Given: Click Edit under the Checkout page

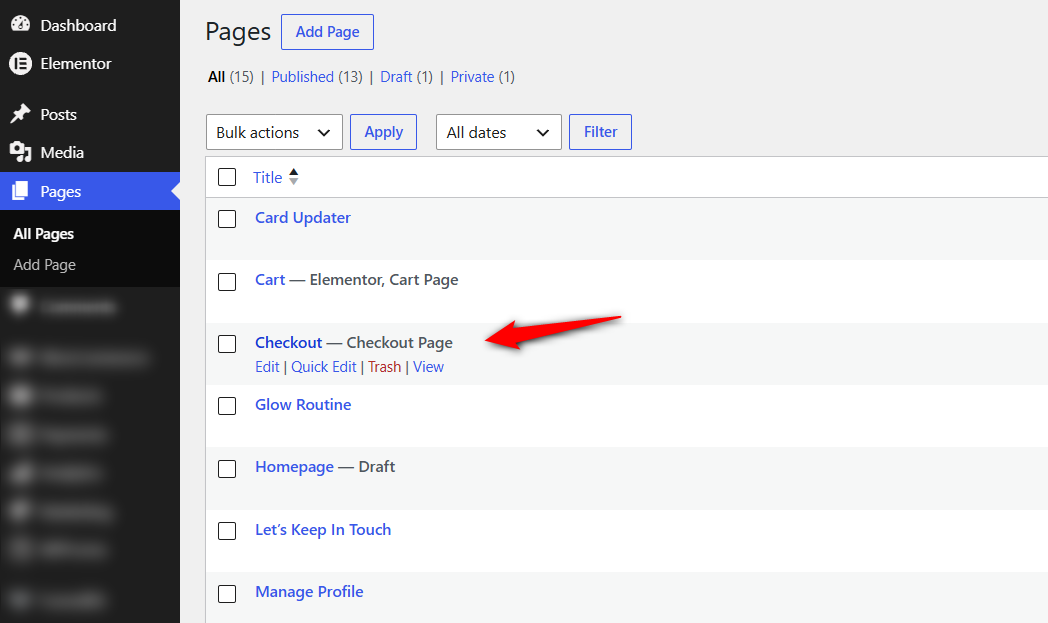Looking at the screenshot, I should (x=267, y=367).
